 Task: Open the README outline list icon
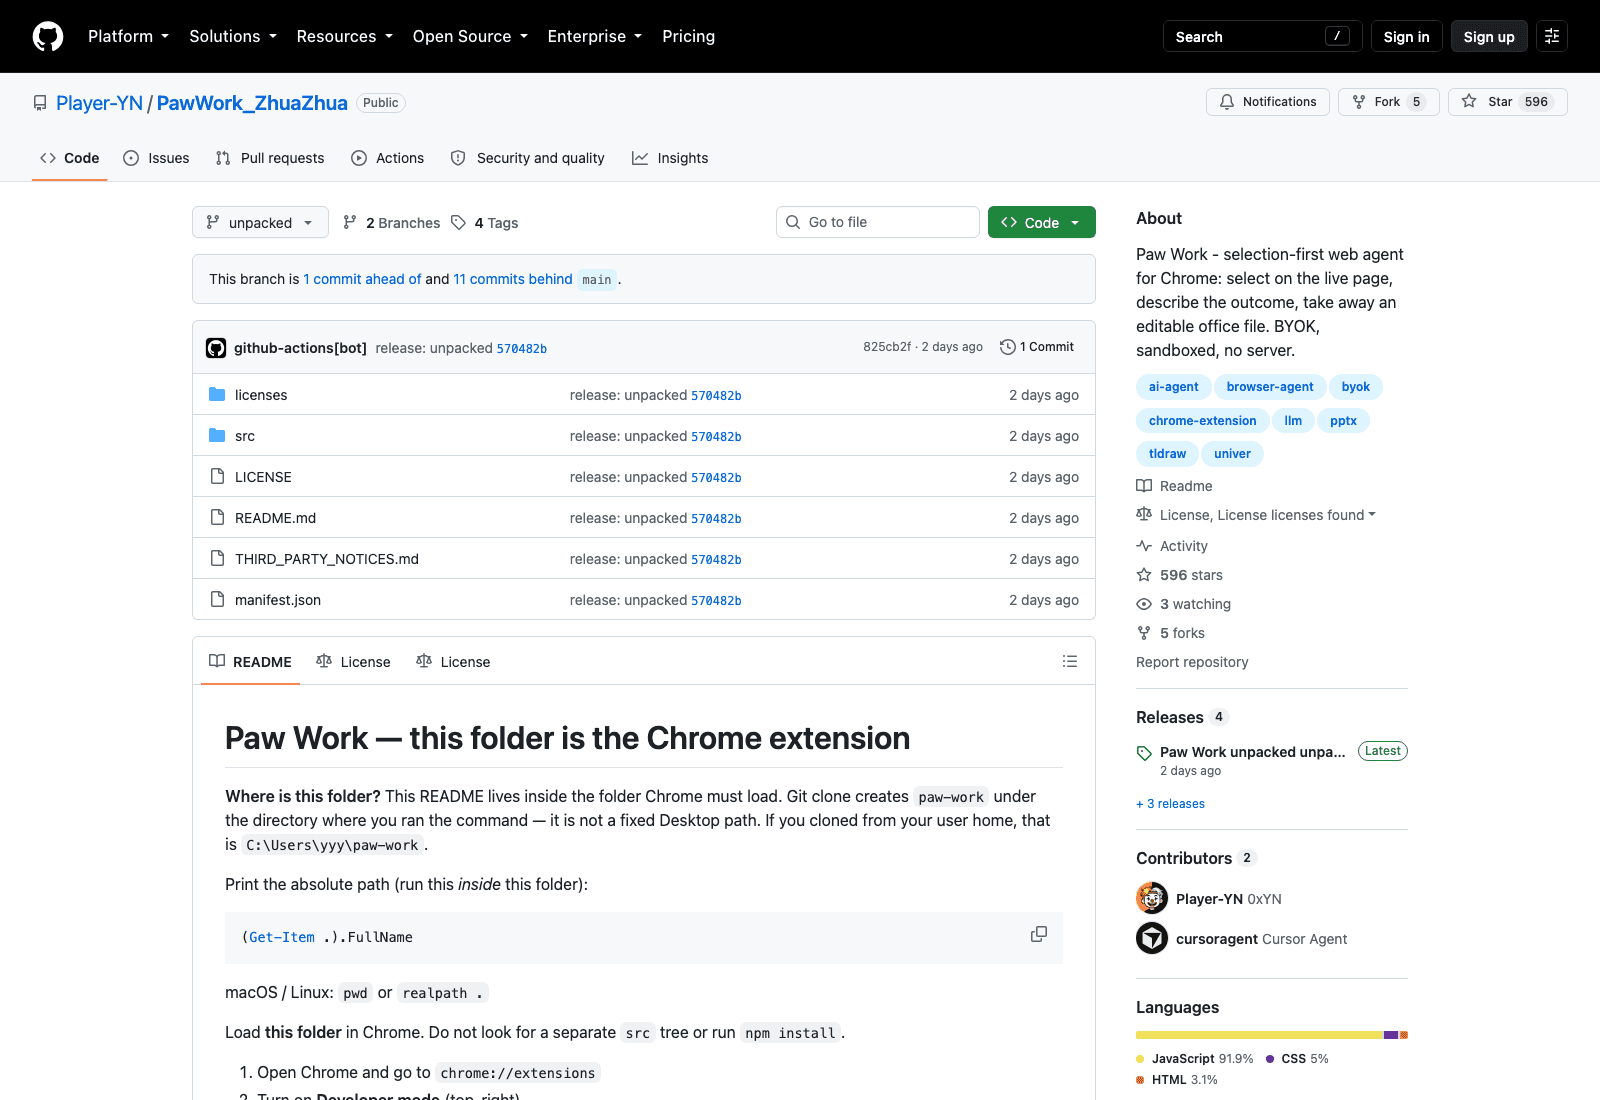pyautogui.click(x=1070, y=661)
